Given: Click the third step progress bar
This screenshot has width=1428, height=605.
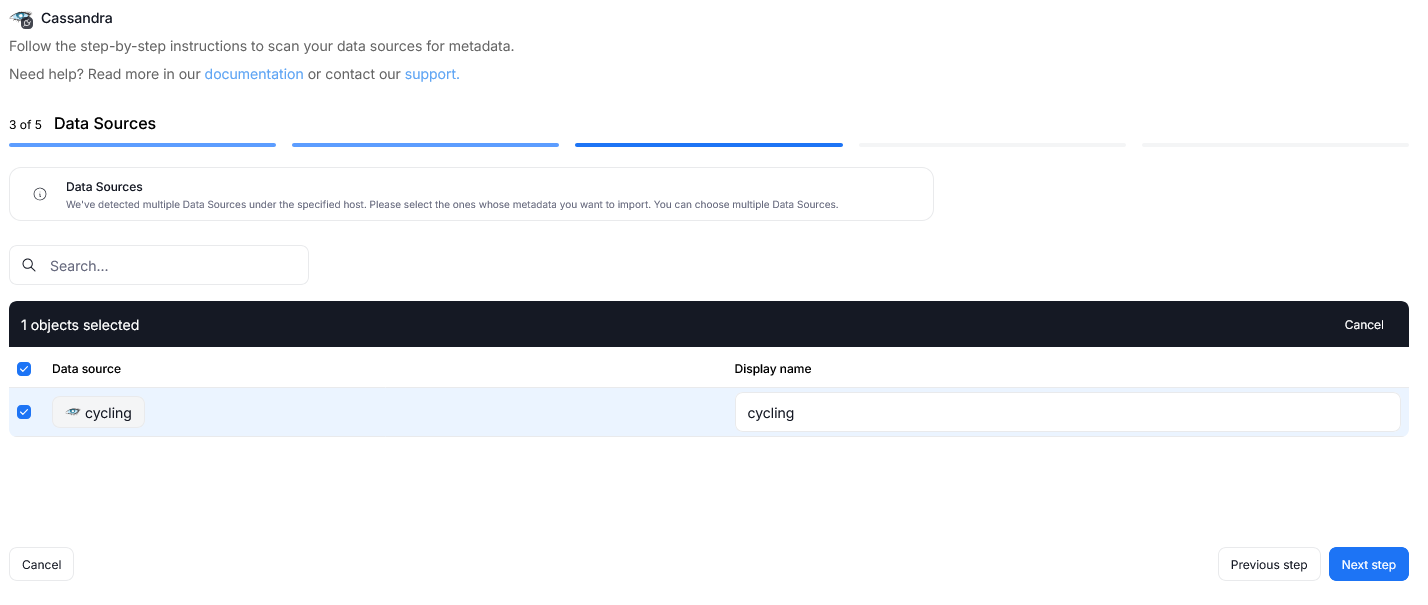Looking at the screenshot, I should [x=709, y=145].
